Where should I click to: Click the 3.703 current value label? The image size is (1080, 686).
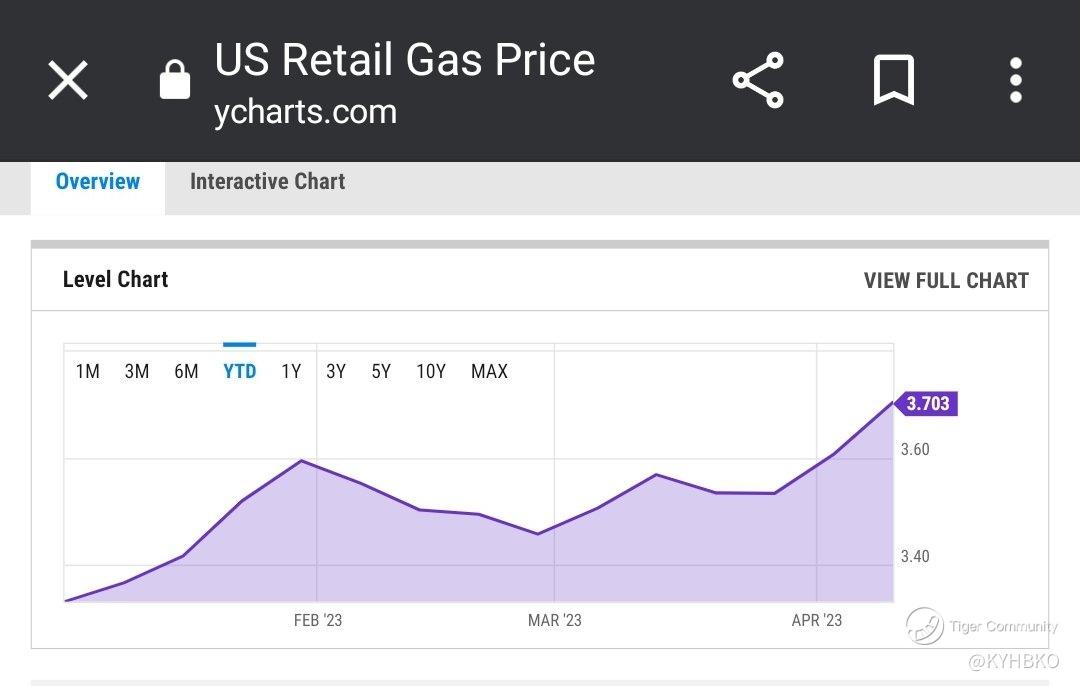click(927, 404)
